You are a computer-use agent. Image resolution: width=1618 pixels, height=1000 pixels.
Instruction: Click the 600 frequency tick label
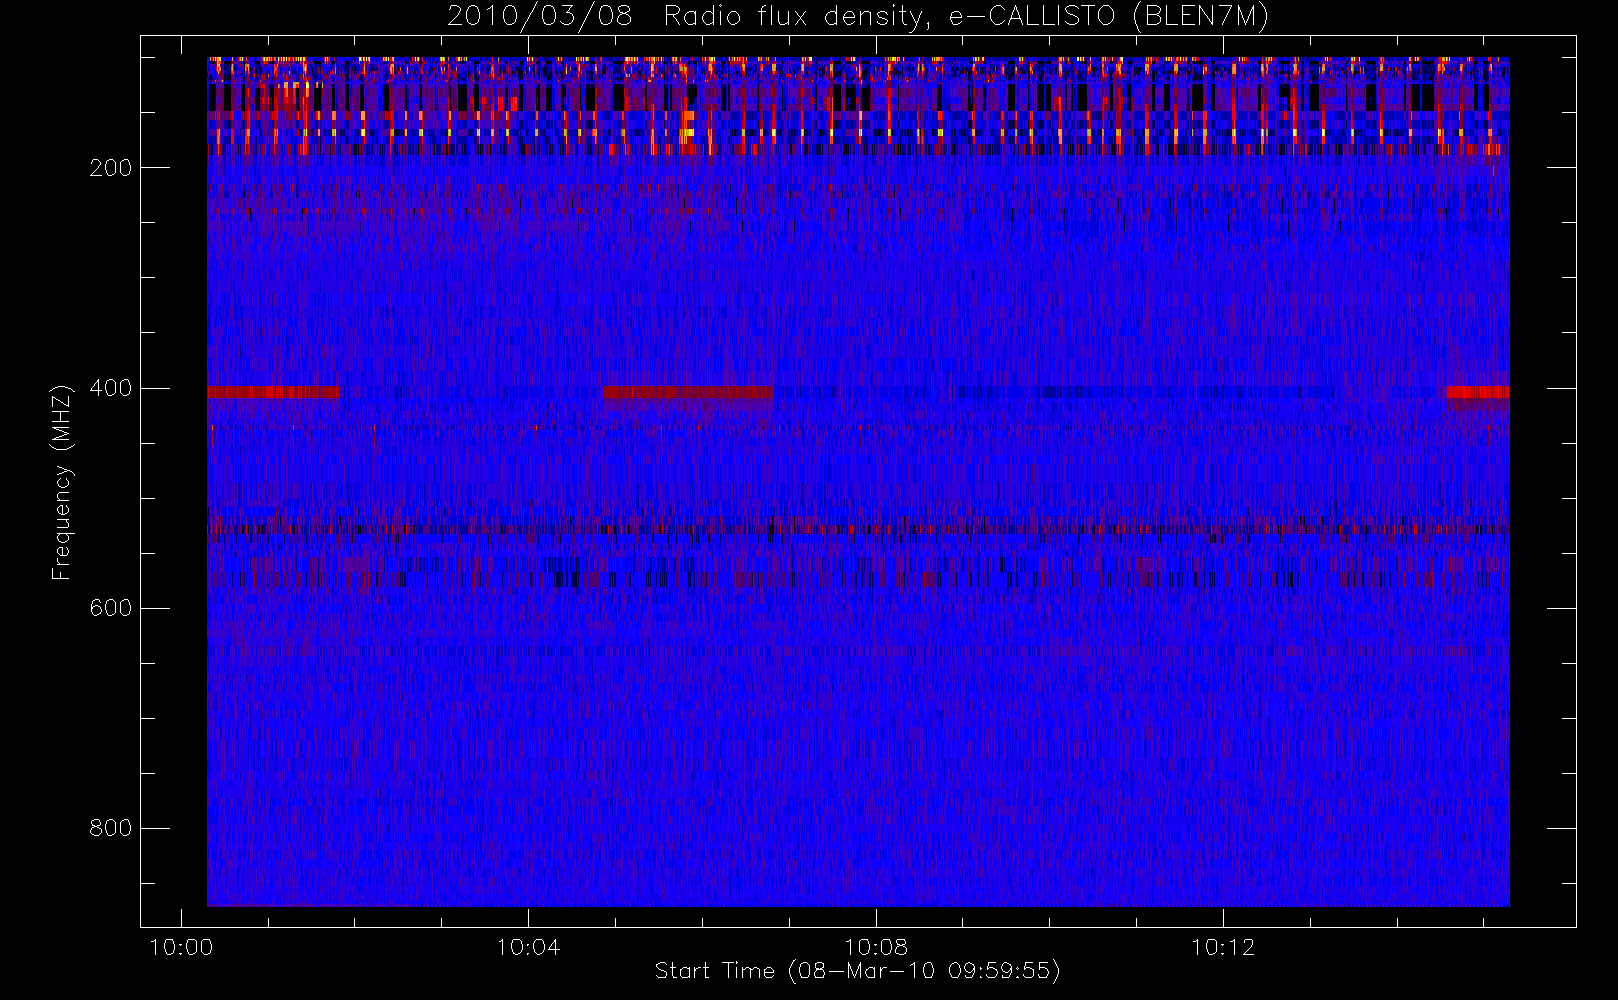coord(110,608)
